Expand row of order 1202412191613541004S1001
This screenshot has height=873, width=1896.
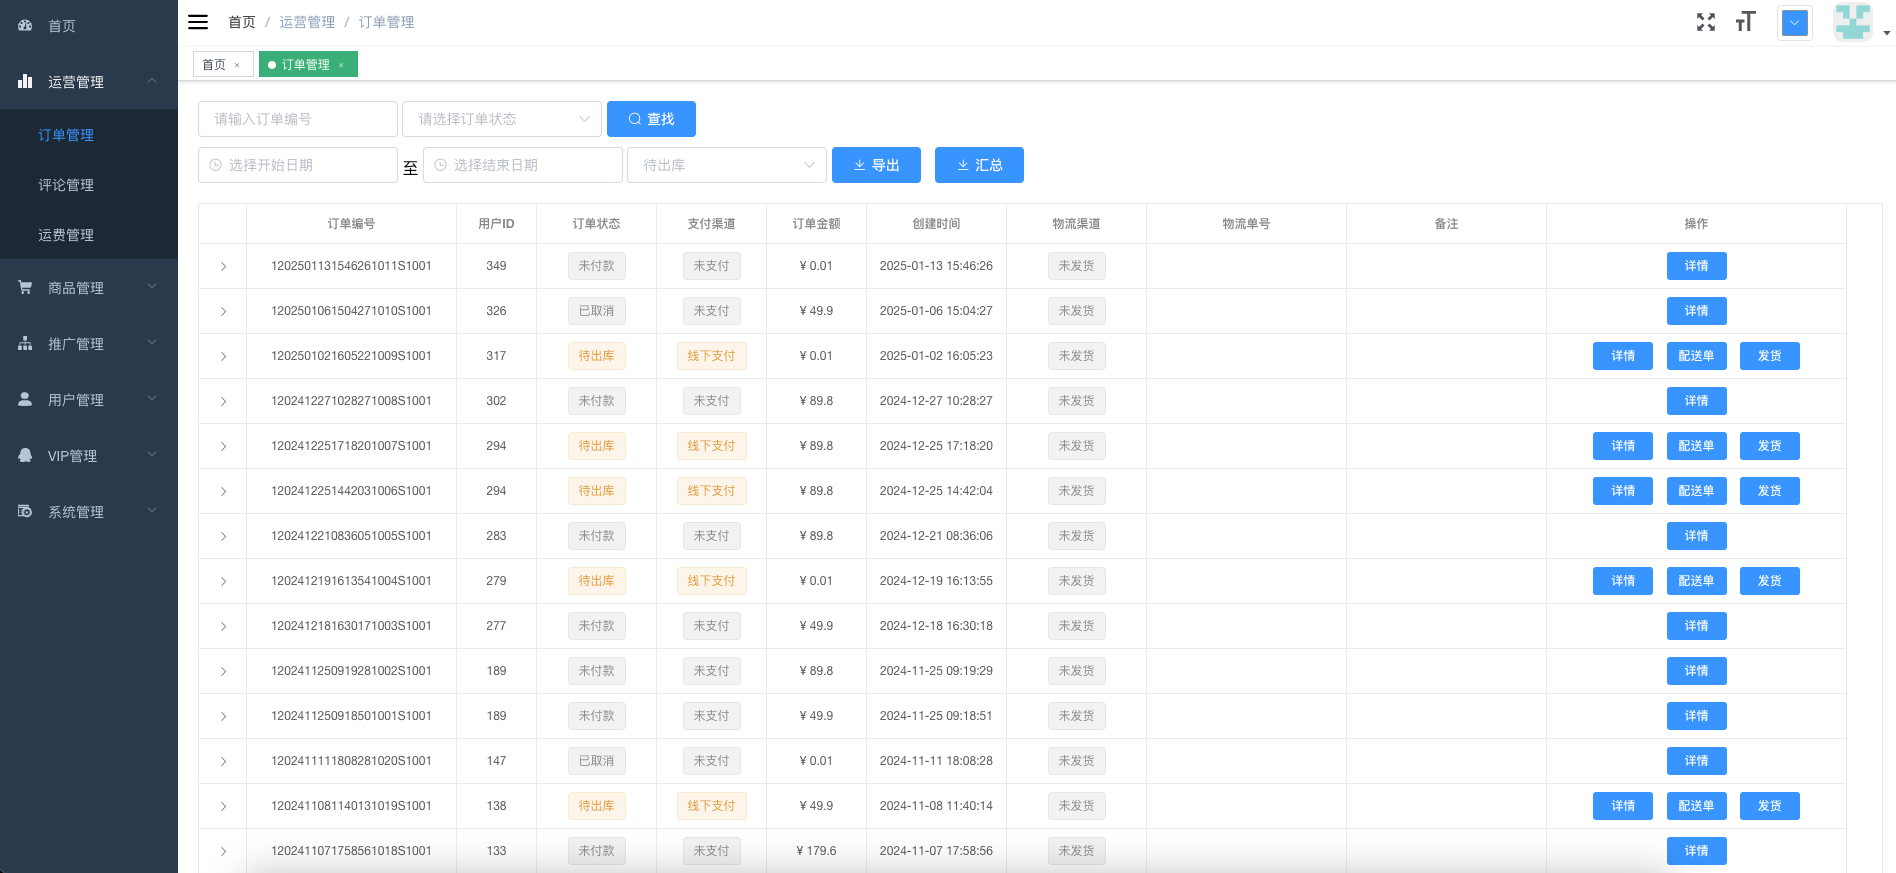223,581
